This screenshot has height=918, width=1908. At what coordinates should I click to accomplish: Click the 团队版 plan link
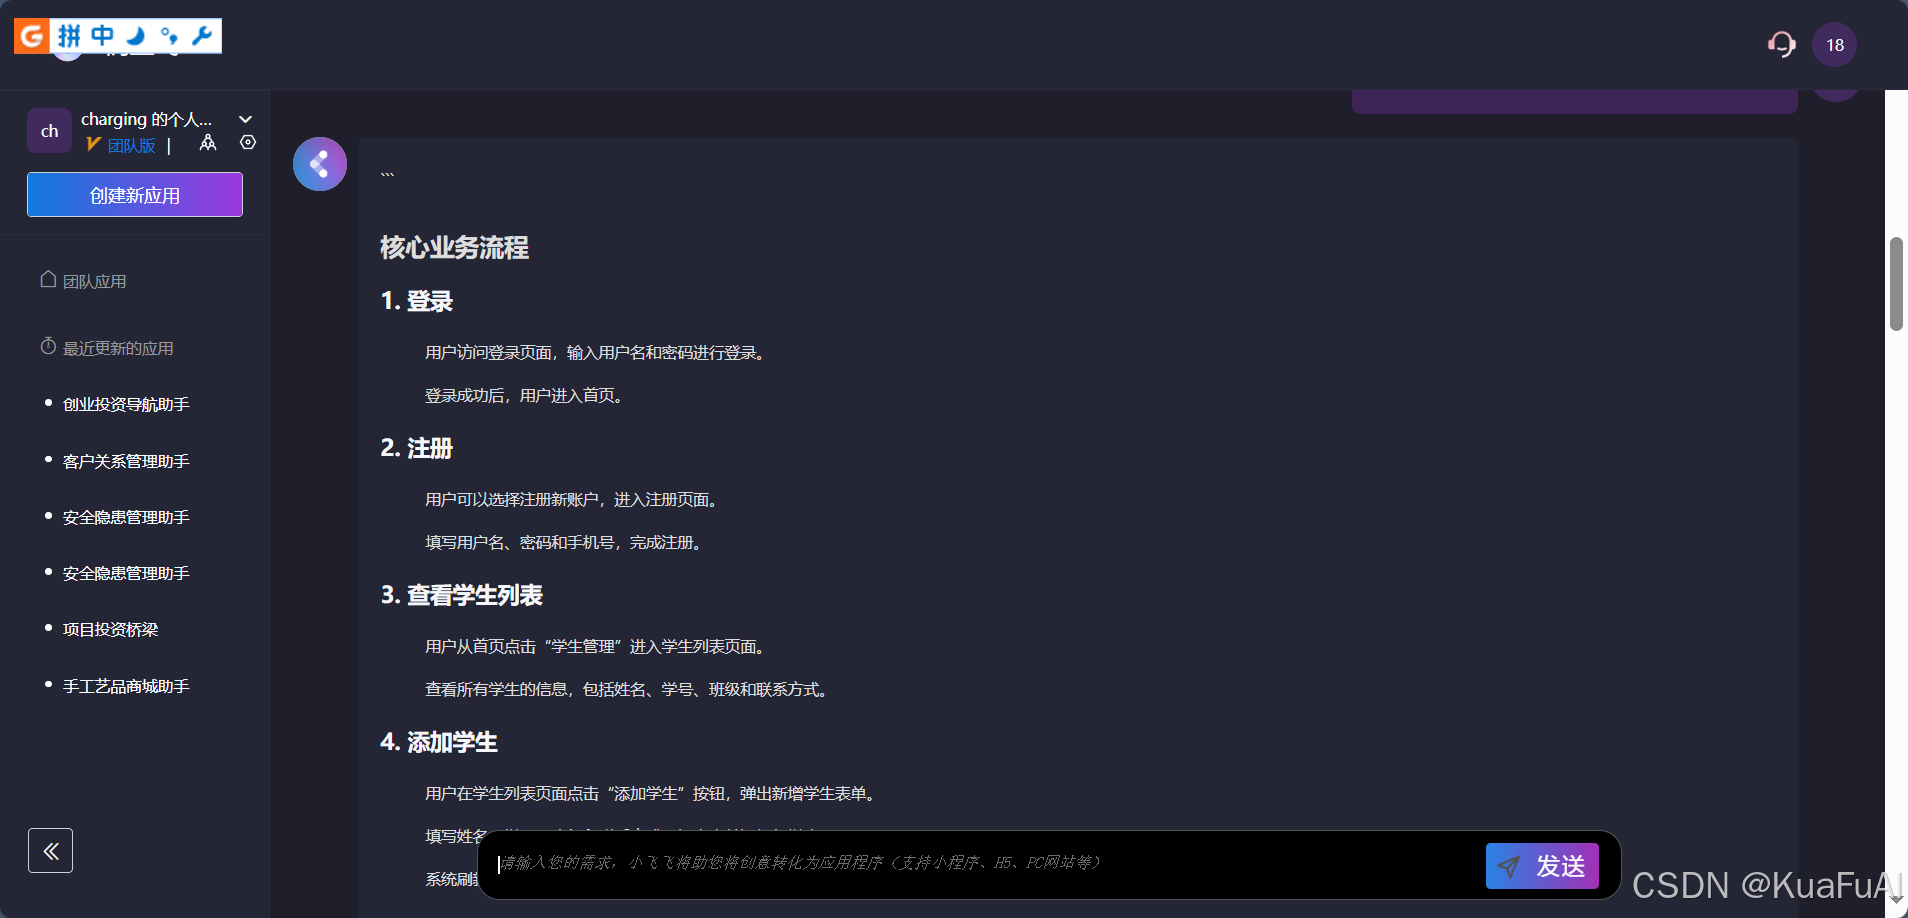(x=131, y=146)
